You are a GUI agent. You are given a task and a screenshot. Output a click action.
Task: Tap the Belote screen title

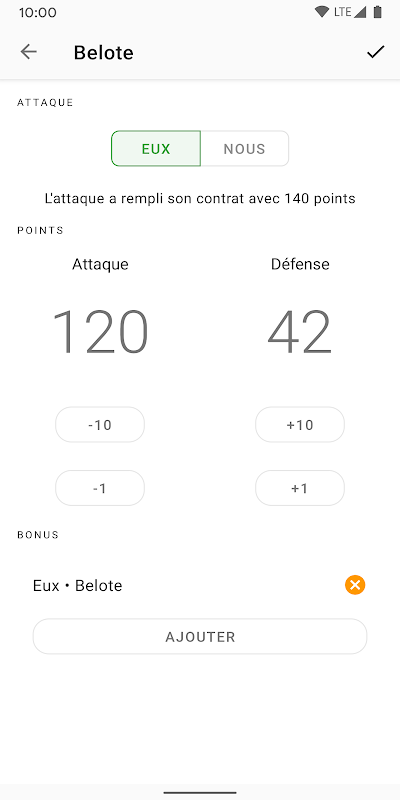(104, 53)
